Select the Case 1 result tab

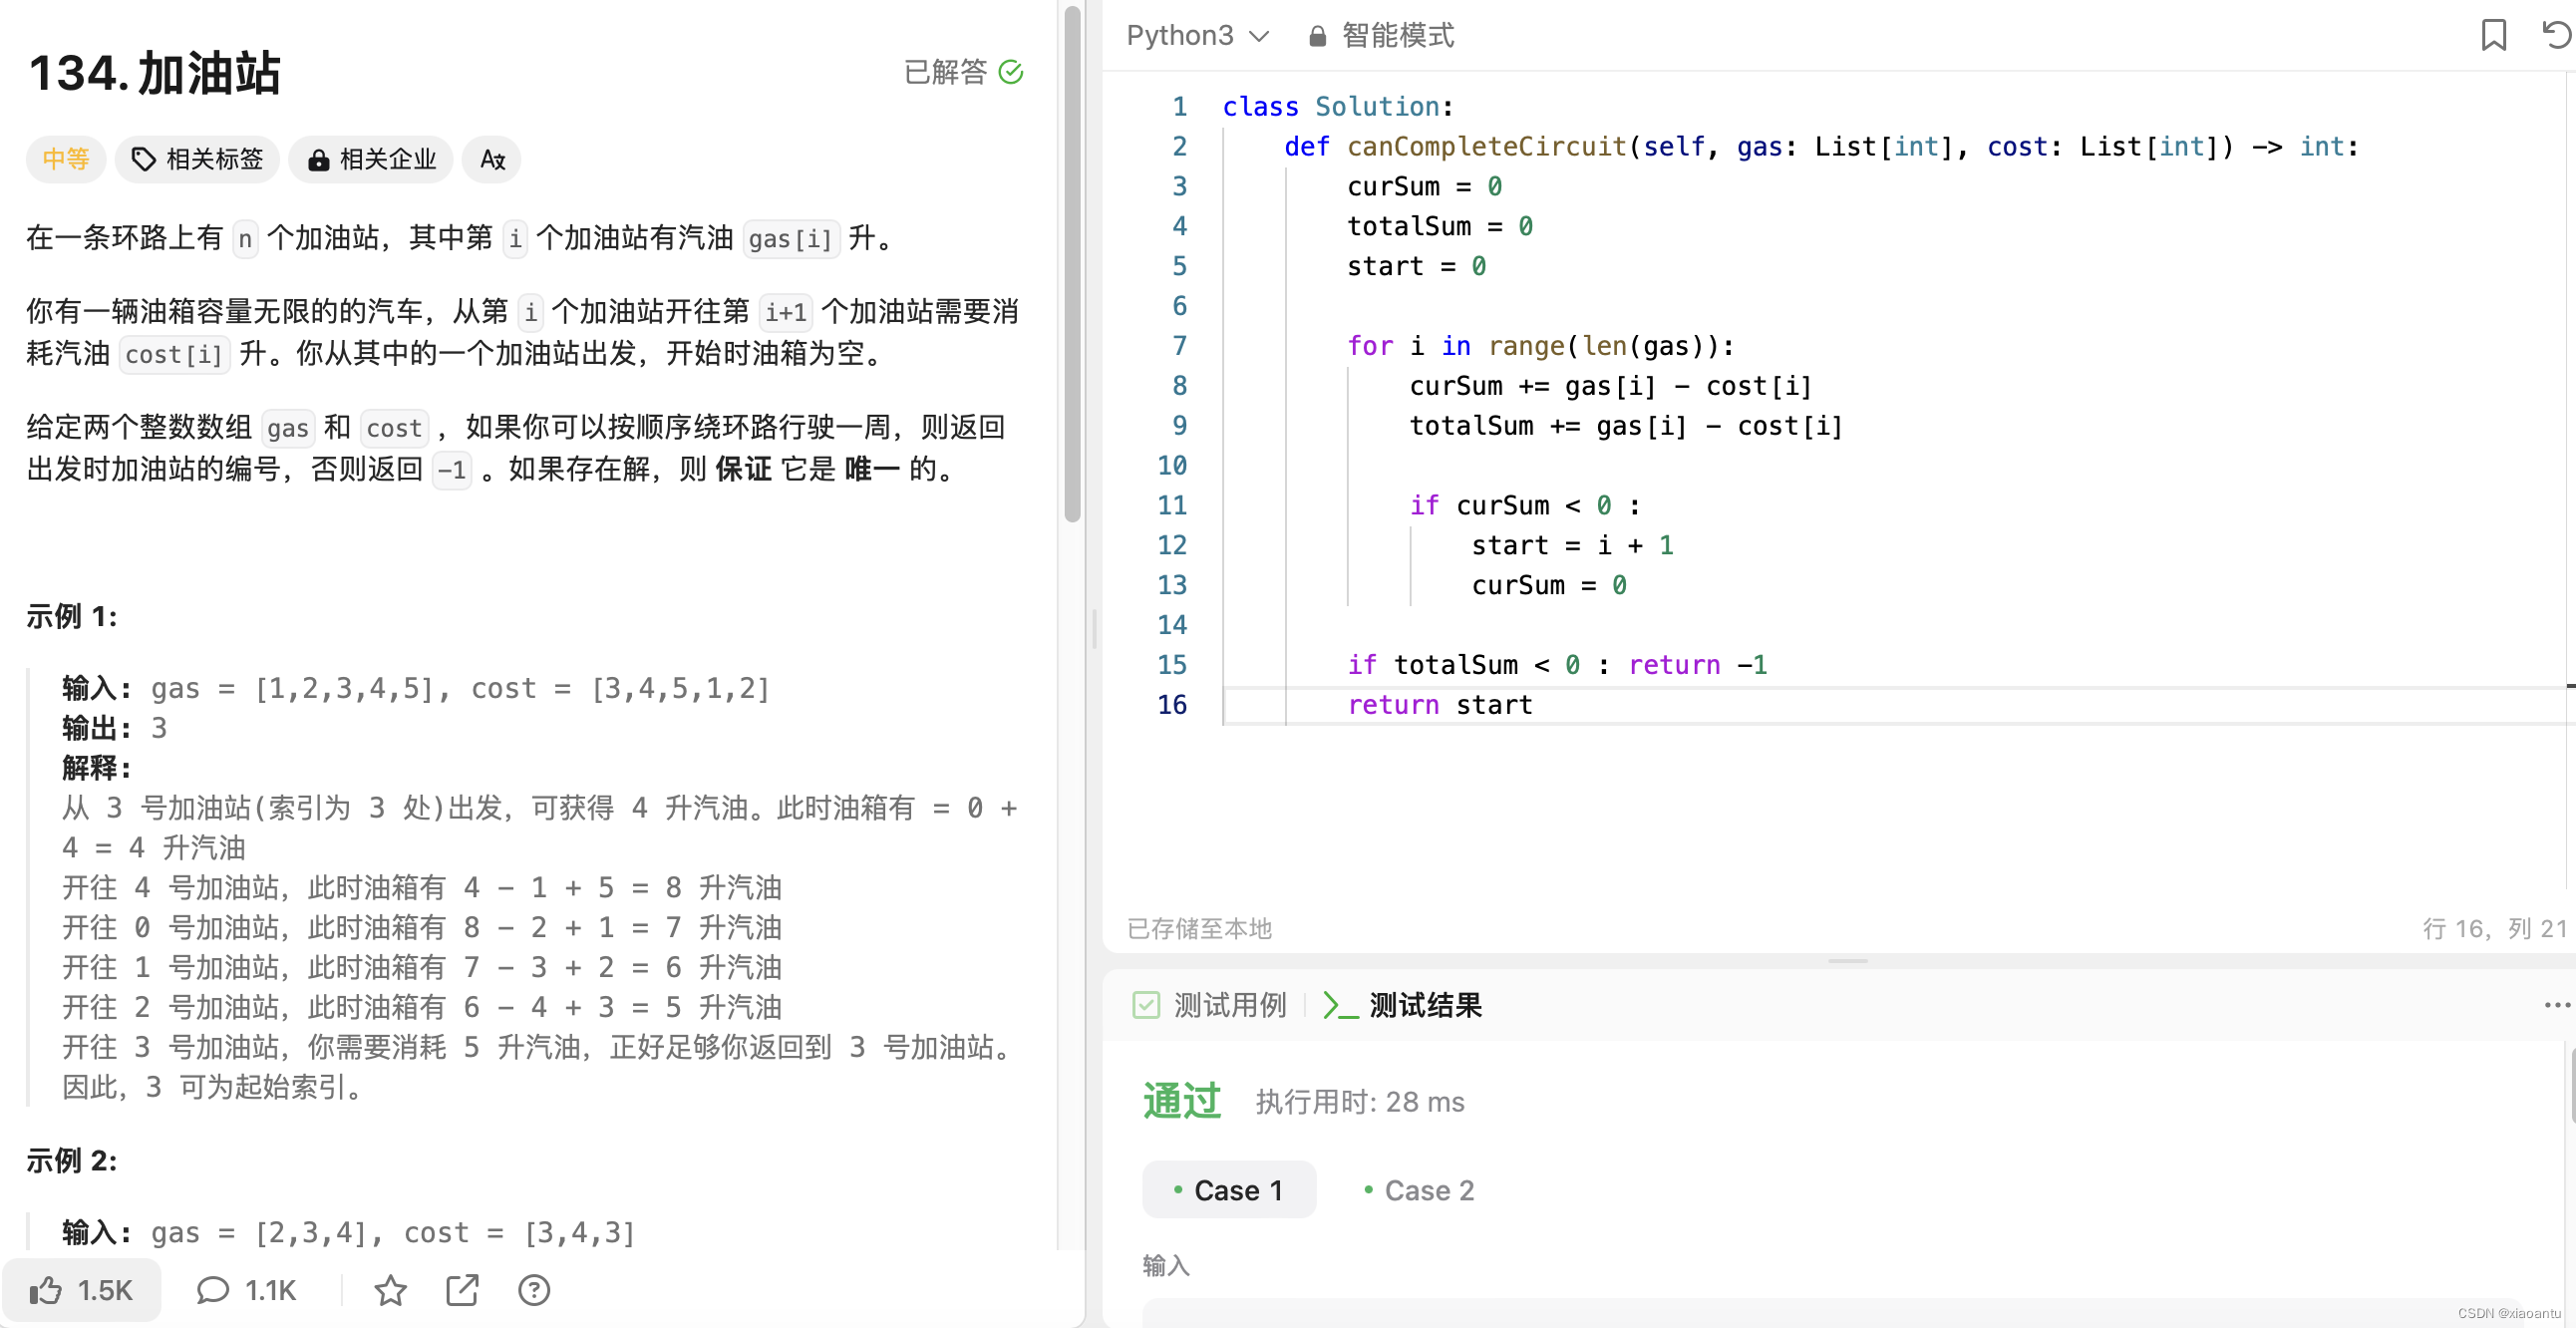[1229, 1190]
